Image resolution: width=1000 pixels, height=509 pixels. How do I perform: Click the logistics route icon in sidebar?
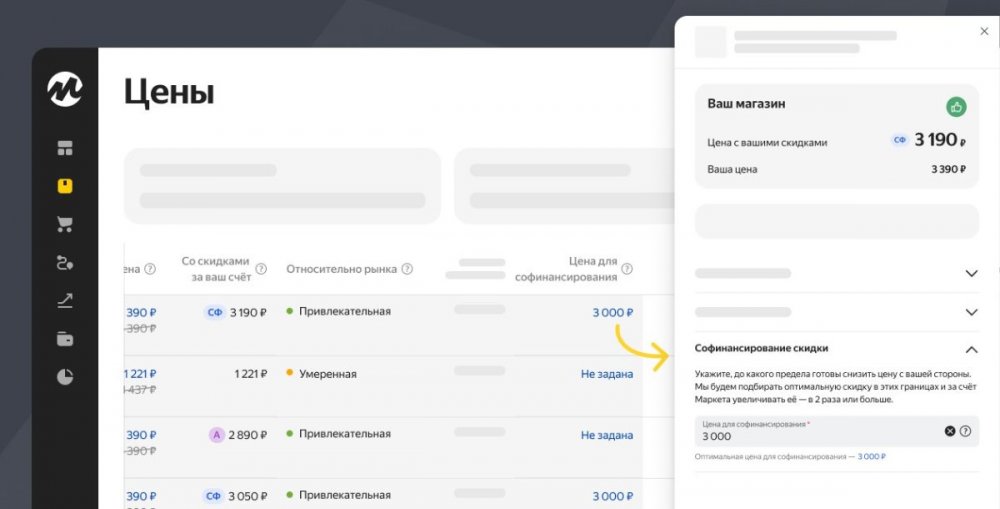click(x=65, y=263)
